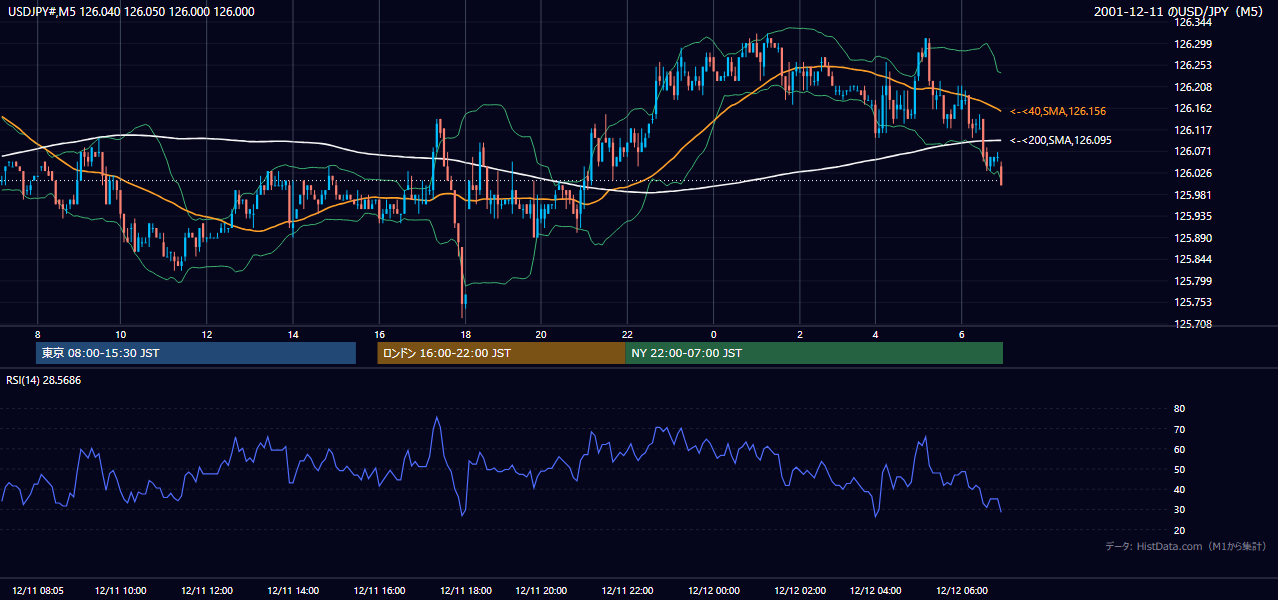Click RSI axis level 30
The height and width of the screenshot is (600, 1278).
pos(1179,510)
